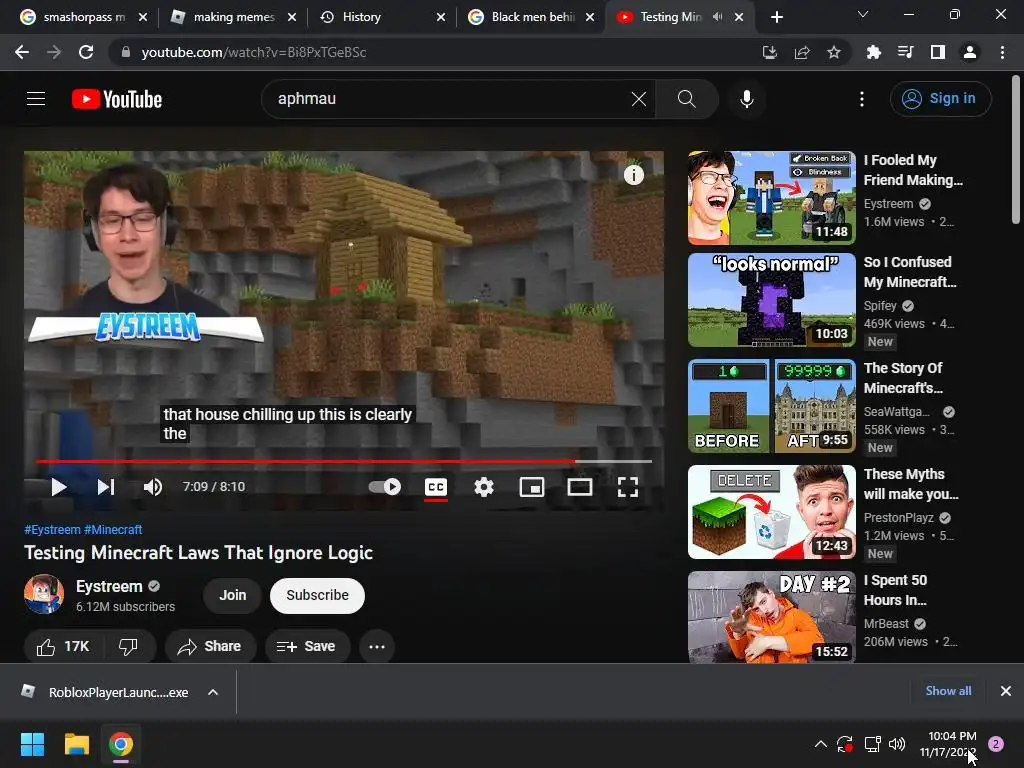Open the Eystreem channel name link

[109, 586]
